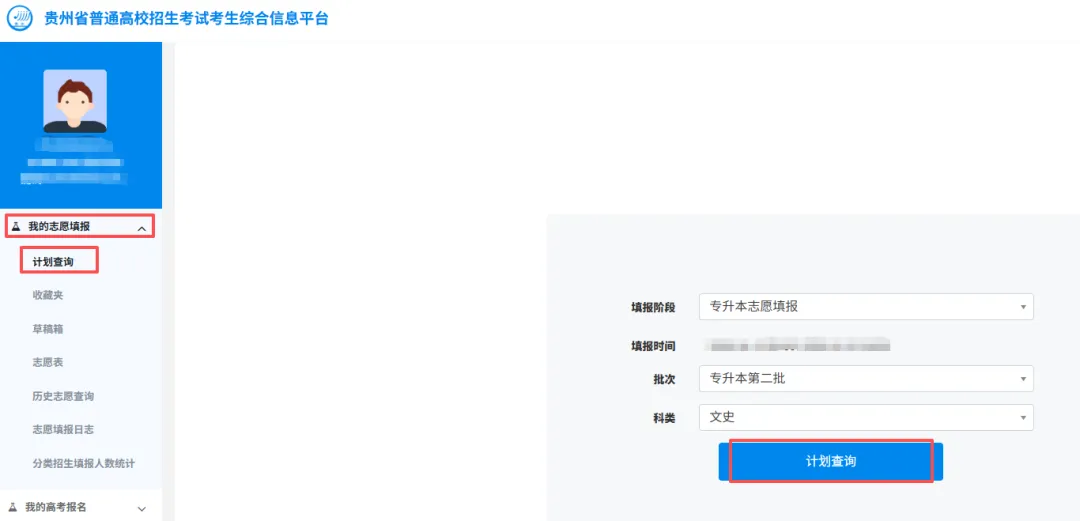The height and width of the screenshot is (521, 1080).
Task: Open the 填报阶段 dropdown
Action: pos(866,307)
